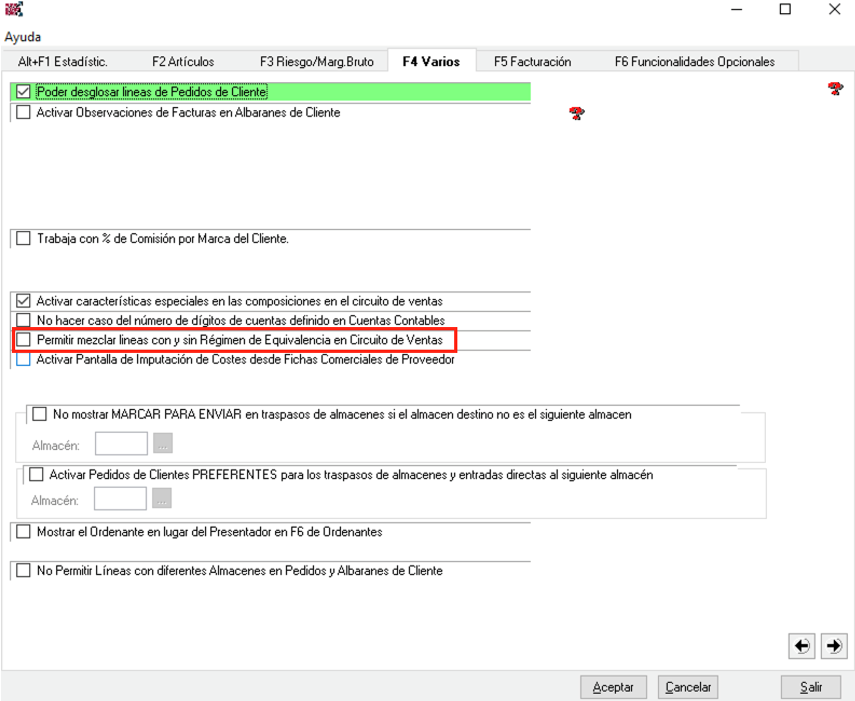Uncheck Poder desglosar lineas de Pedidos de Cliente
The height and width of the screenshot is (701, 855).
click(x=23, y=92)
